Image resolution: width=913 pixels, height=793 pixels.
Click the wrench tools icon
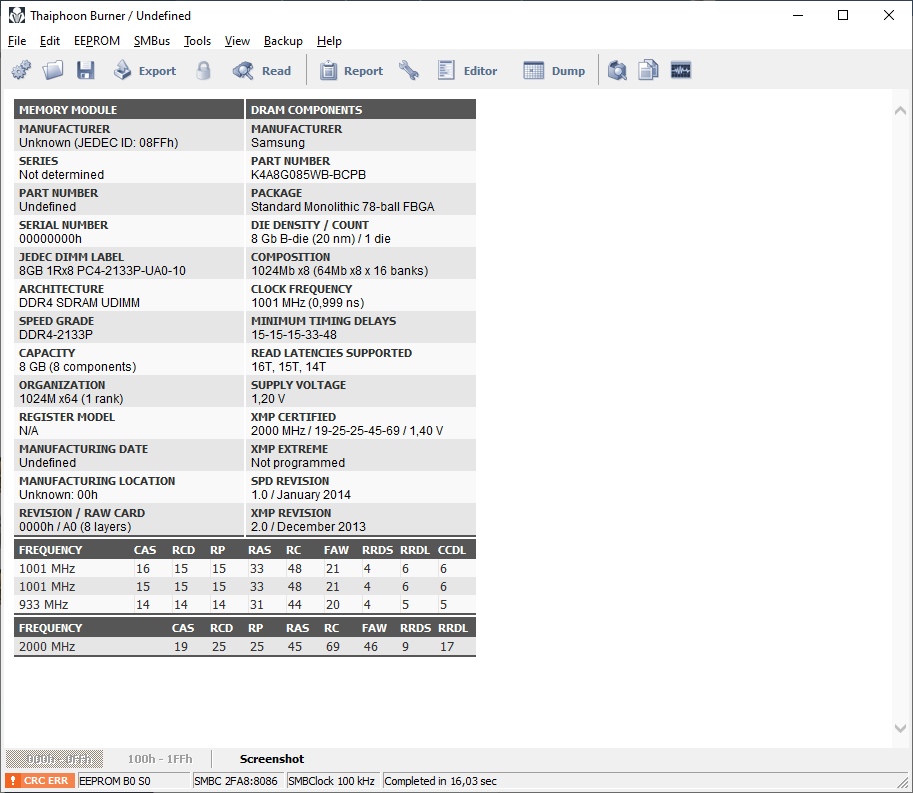click(409, 70)
